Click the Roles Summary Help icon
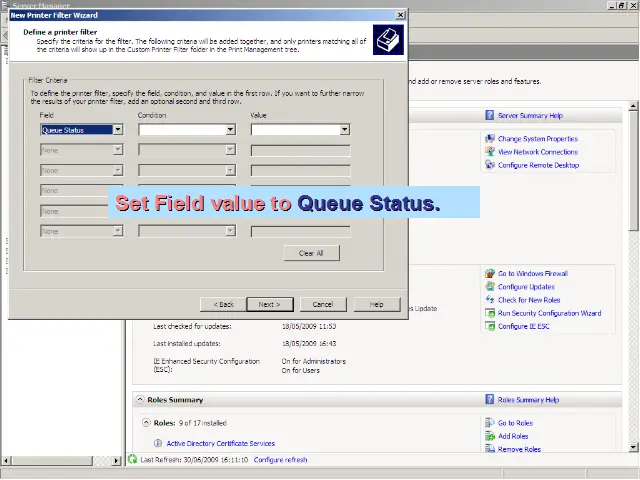Viewport: 640px width, 480px height. click(490, 400)
